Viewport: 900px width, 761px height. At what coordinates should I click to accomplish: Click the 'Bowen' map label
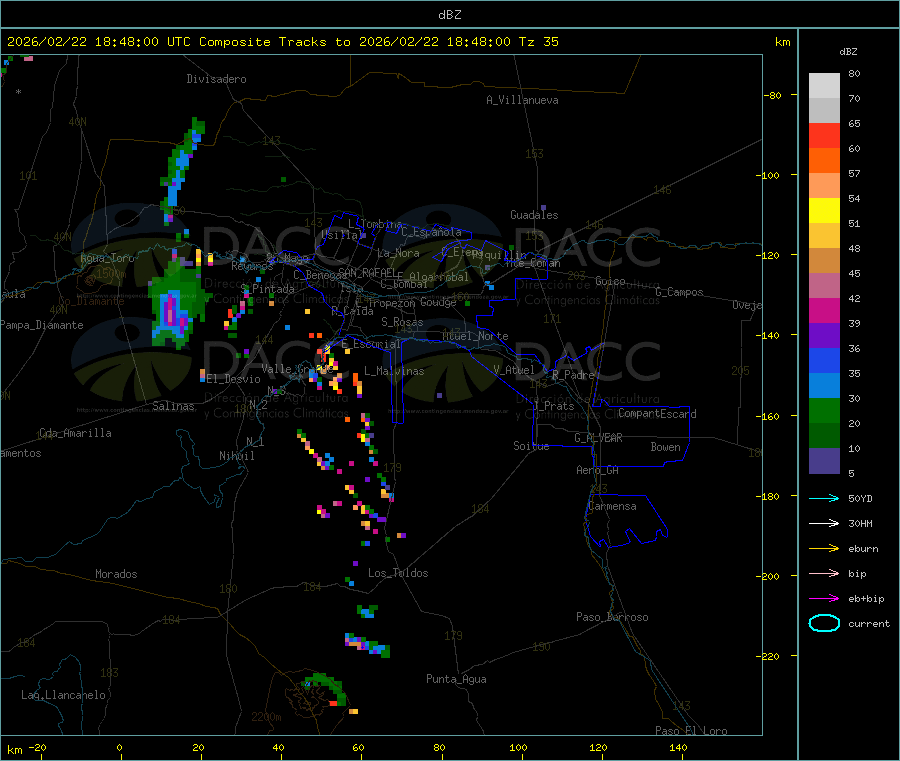666,447
